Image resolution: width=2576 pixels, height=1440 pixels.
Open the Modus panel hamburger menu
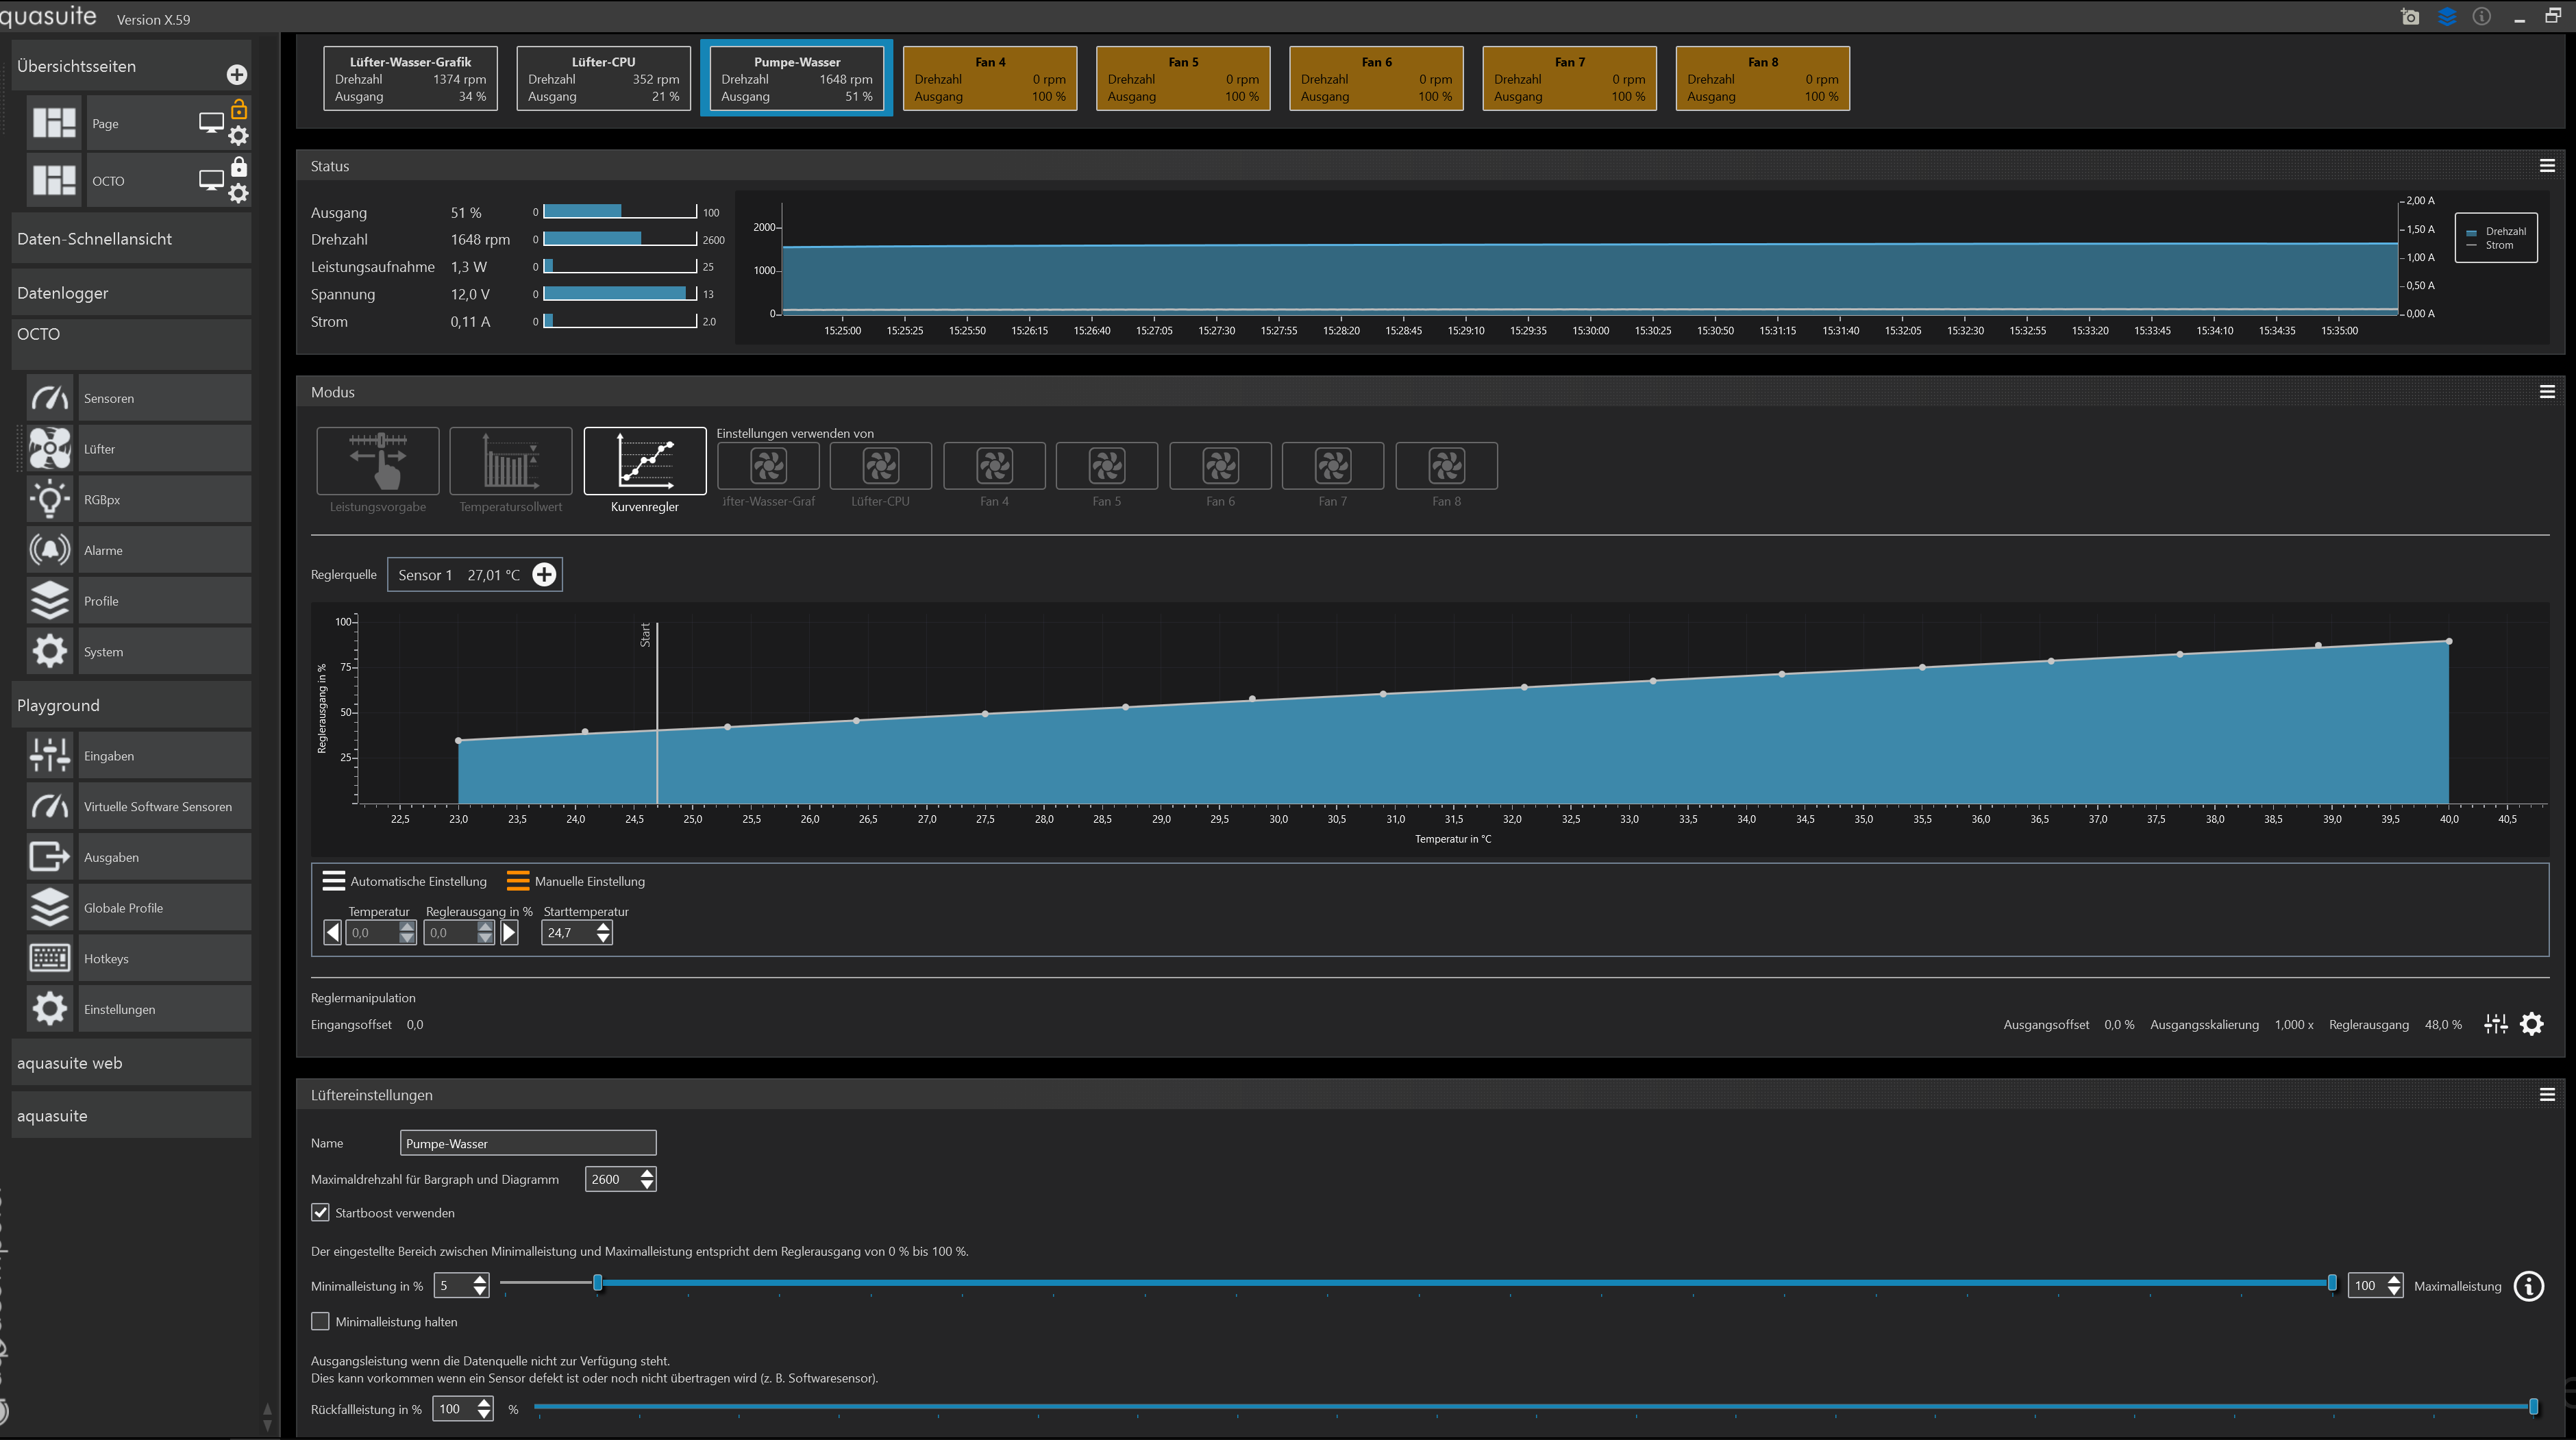click(x=2547, y=392)
